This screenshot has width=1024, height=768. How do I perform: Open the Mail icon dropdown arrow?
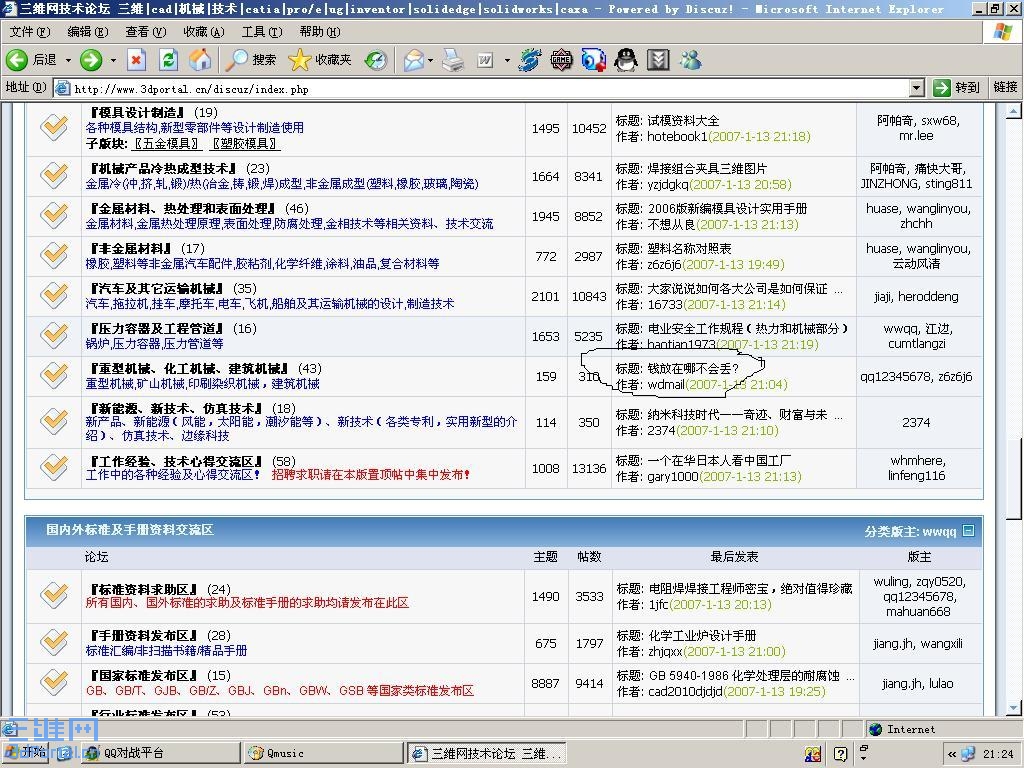(x=430, y=60)
